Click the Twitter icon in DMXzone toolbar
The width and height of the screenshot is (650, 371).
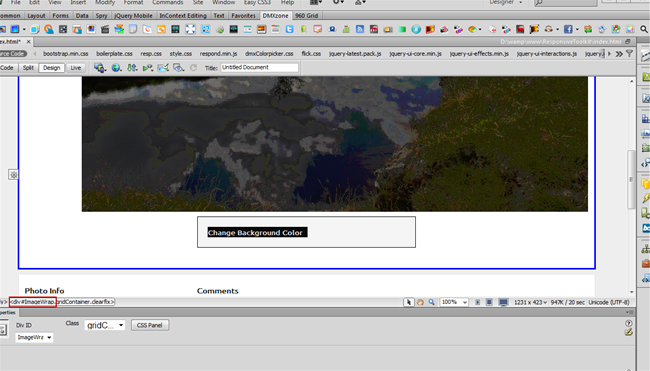(x=289, y=29)
